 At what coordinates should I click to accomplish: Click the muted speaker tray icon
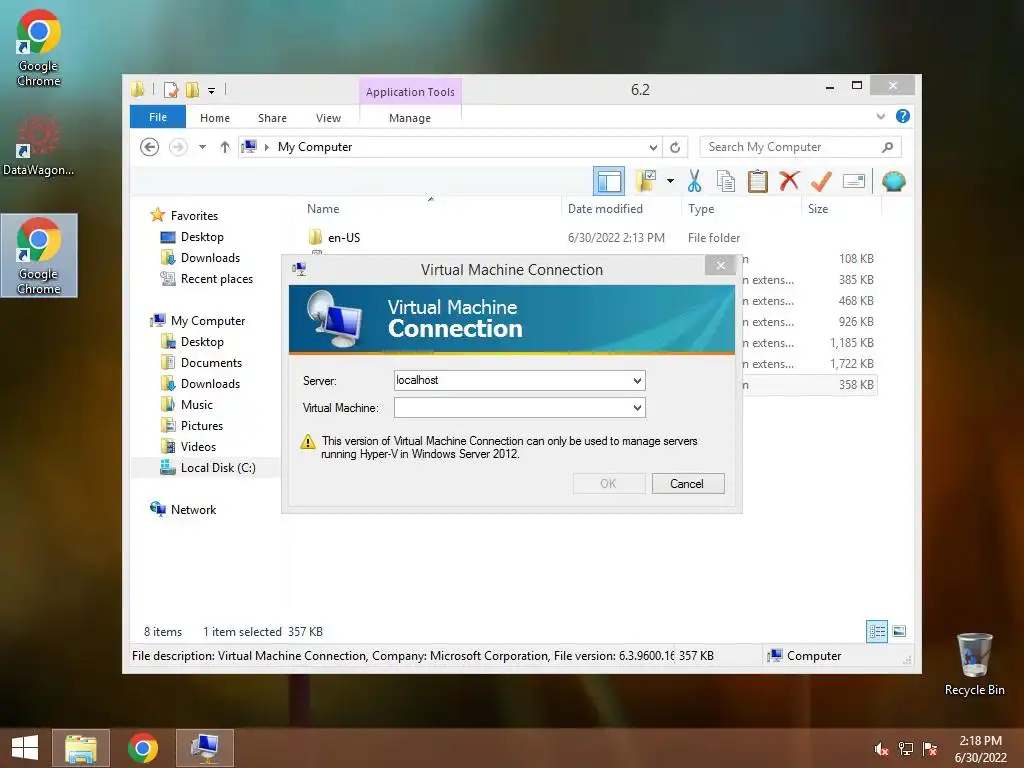(882, 749)
